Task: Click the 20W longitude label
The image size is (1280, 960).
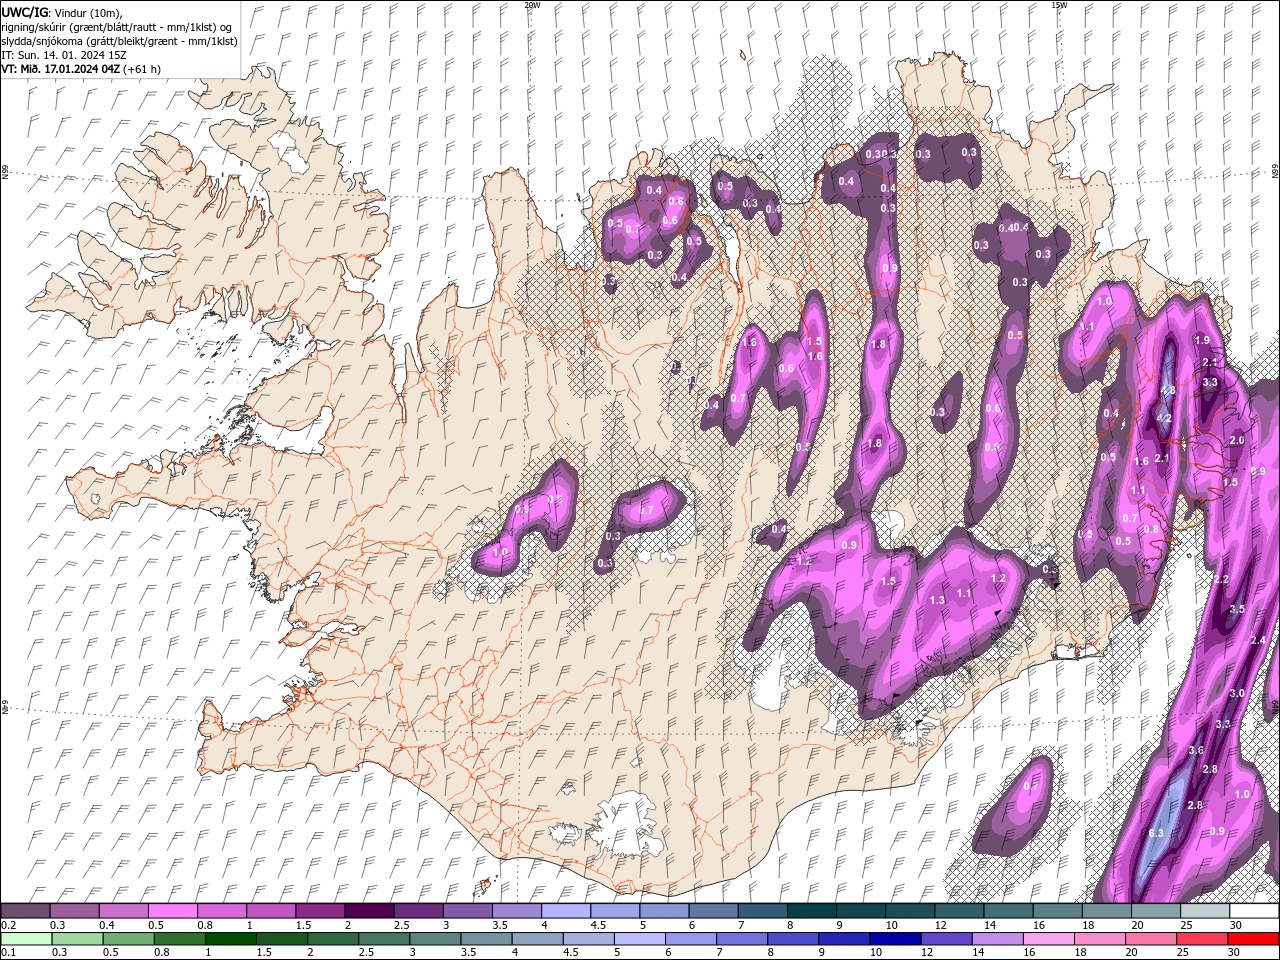Action: click(532, 5)
